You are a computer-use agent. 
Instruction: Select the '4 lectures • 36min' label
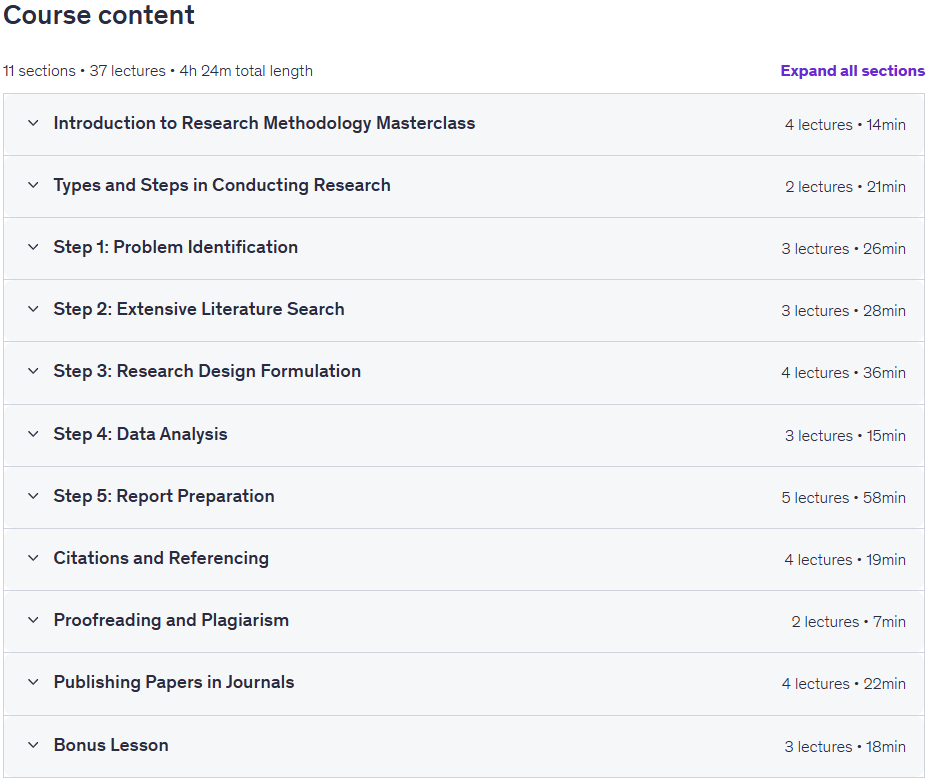[x=843, y=373]
